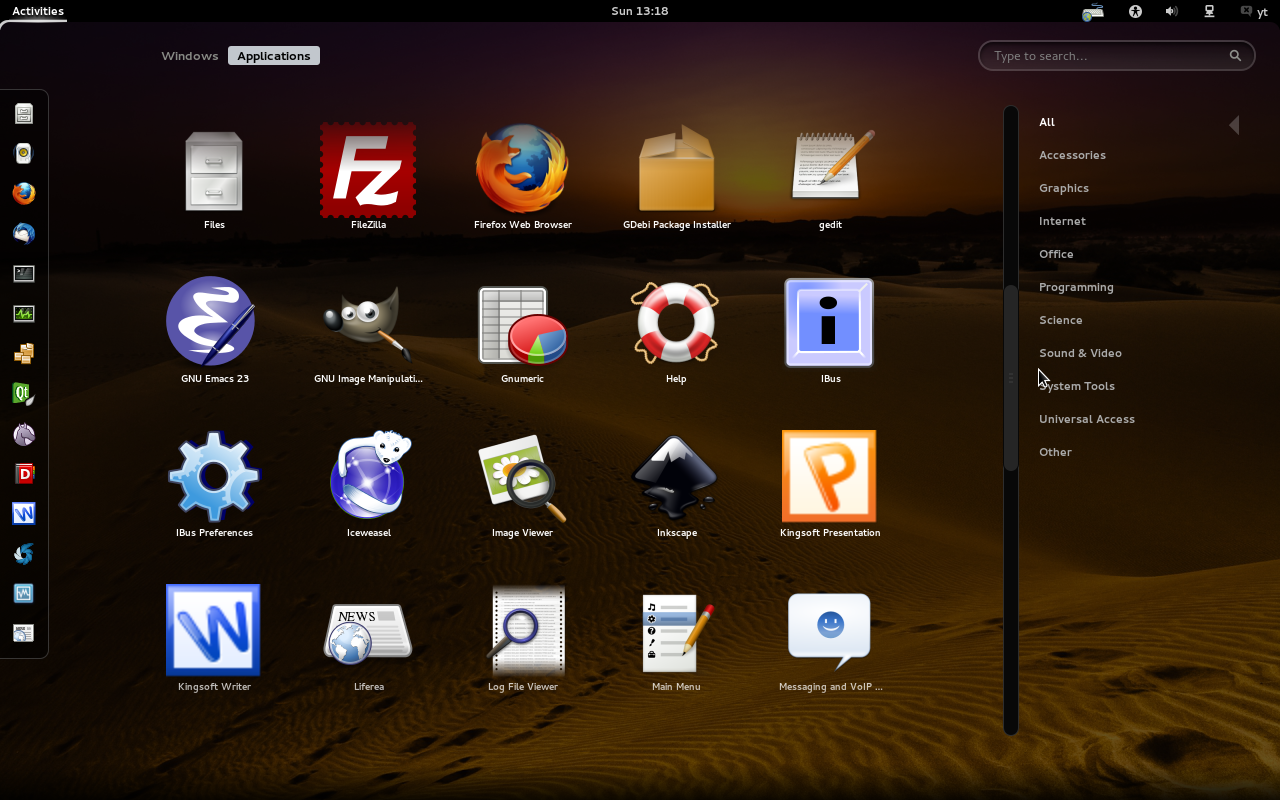This screenshot has height=800, width=1280.
Task: Click the keyboard input method tray icon
Action: point(1093,12)
